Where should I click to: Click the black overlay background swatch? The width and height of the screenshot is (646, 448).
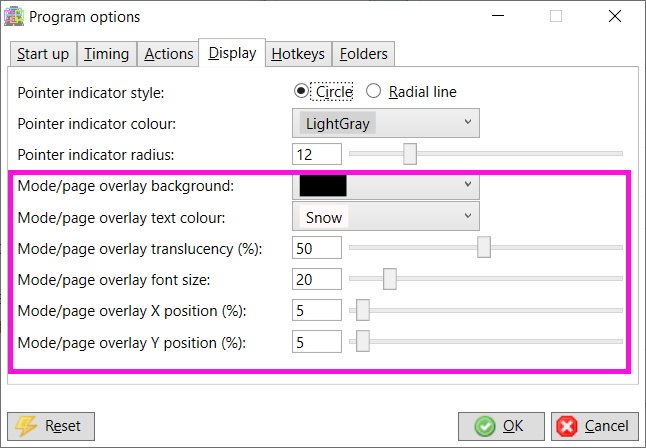[323, 186]
